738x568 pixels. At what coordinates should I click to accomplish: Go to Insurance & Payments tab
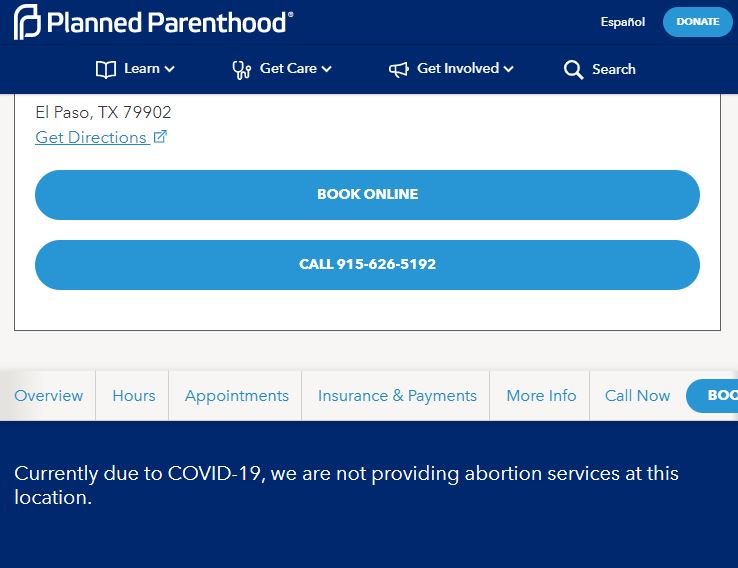[397, 396]
